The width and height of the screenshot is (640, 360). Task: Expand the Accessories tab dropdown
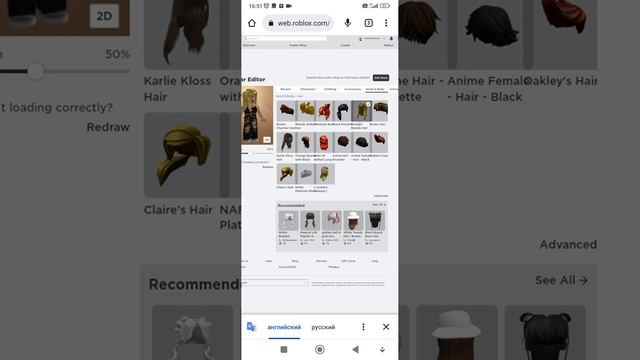[x=353, y=89]
